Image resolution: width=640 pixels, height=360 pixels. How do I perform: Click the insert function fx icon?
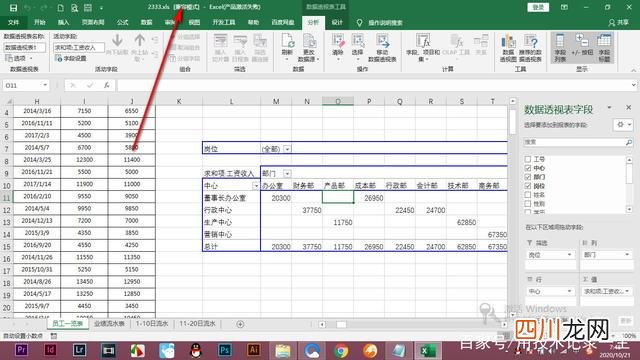pyautogui.click(x=107, y=85)
